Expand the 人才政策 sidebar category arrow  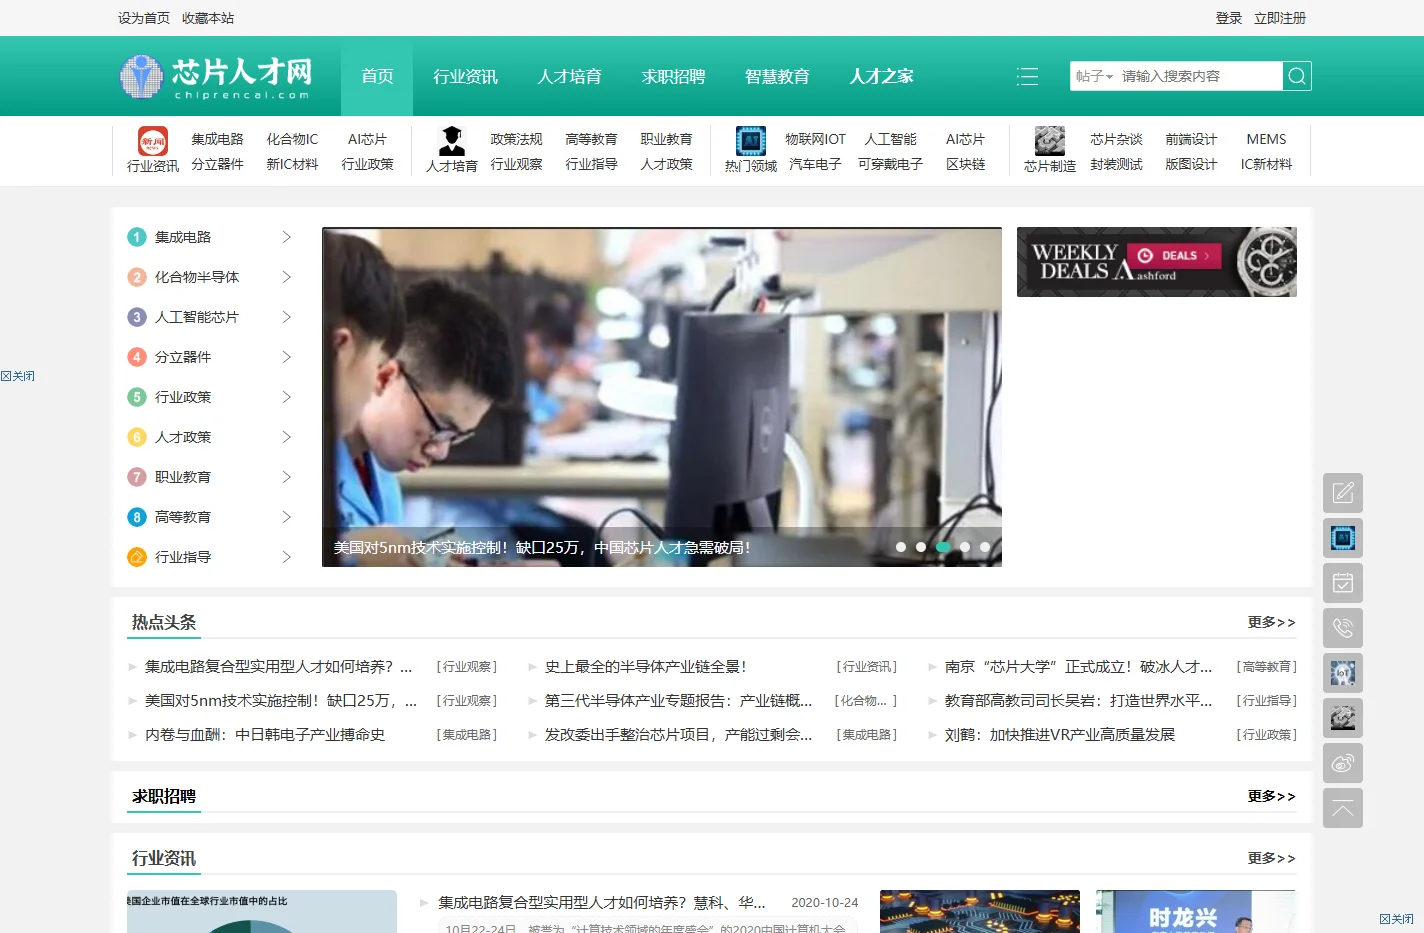286,437
